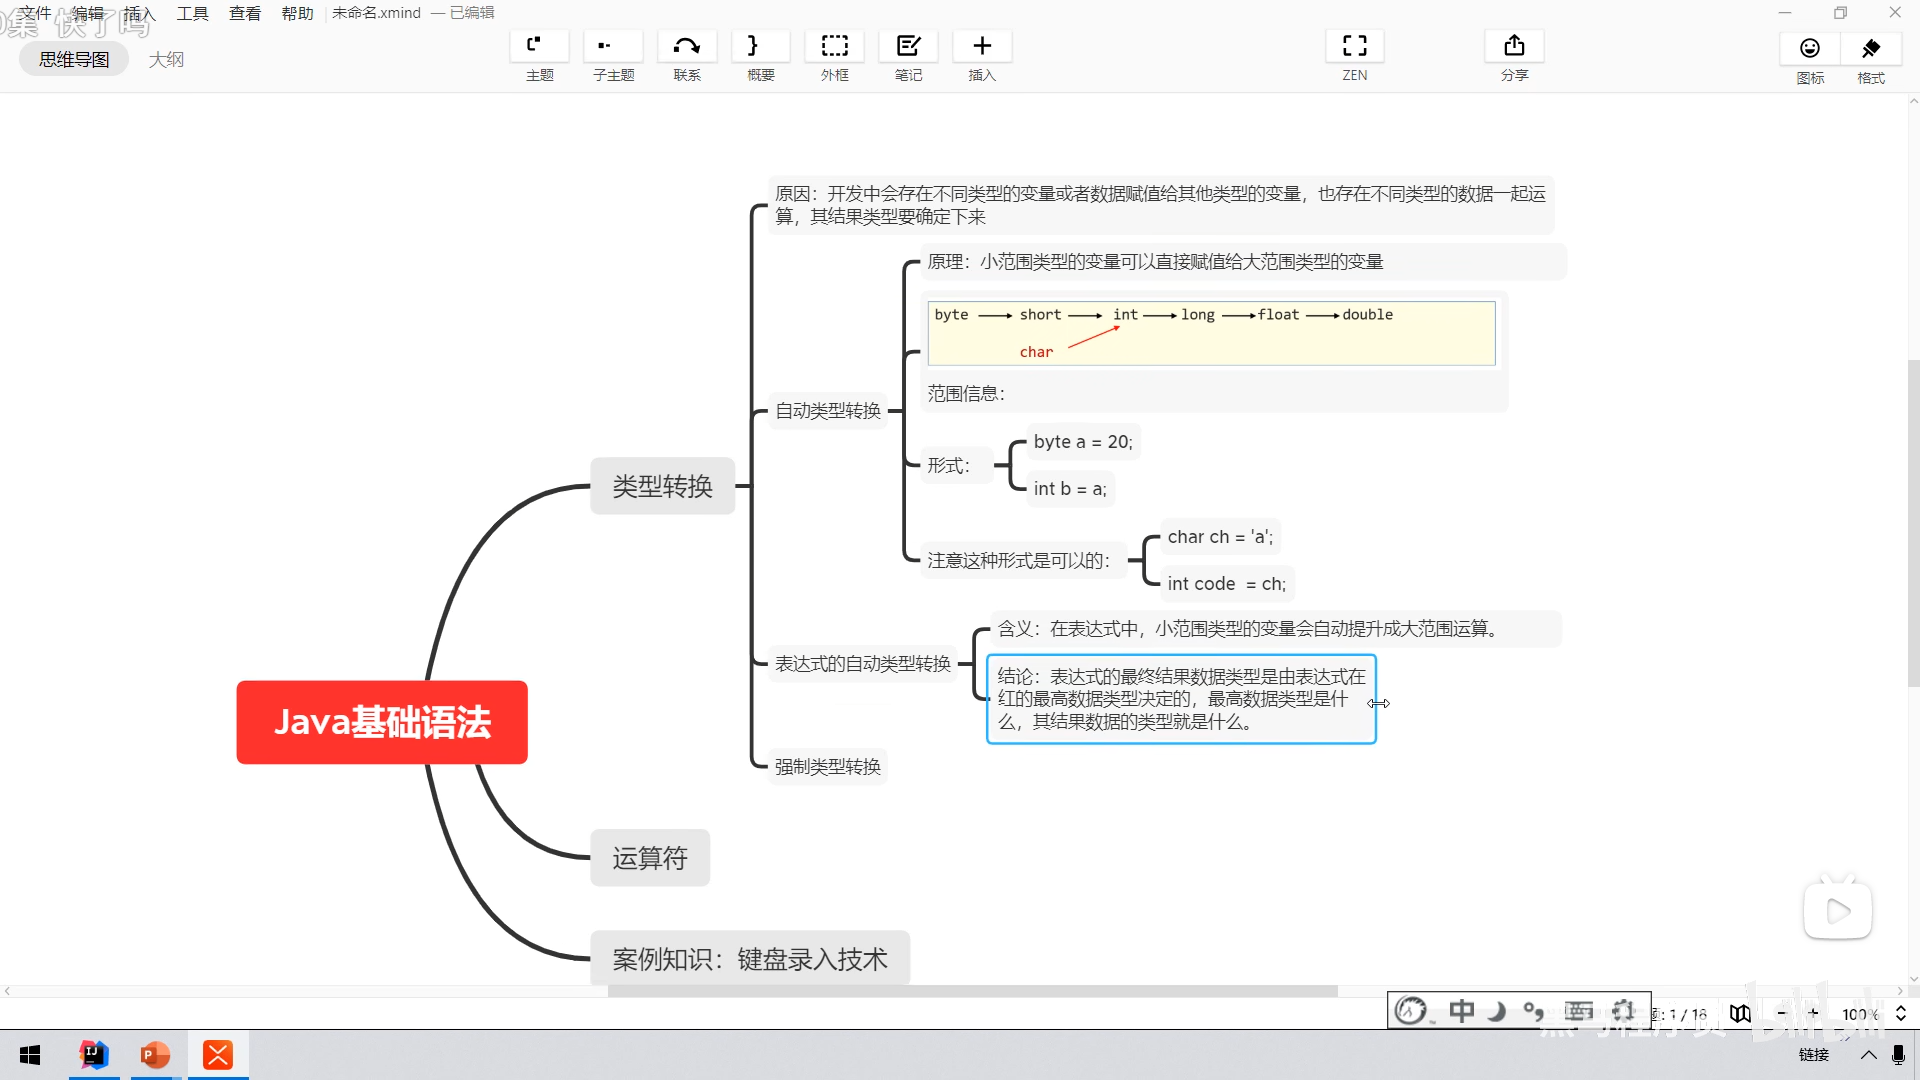This screenshot has width=1920, height=1080.
Task: Switch to the 大纲 outline tab
Action: pos(166,59)
